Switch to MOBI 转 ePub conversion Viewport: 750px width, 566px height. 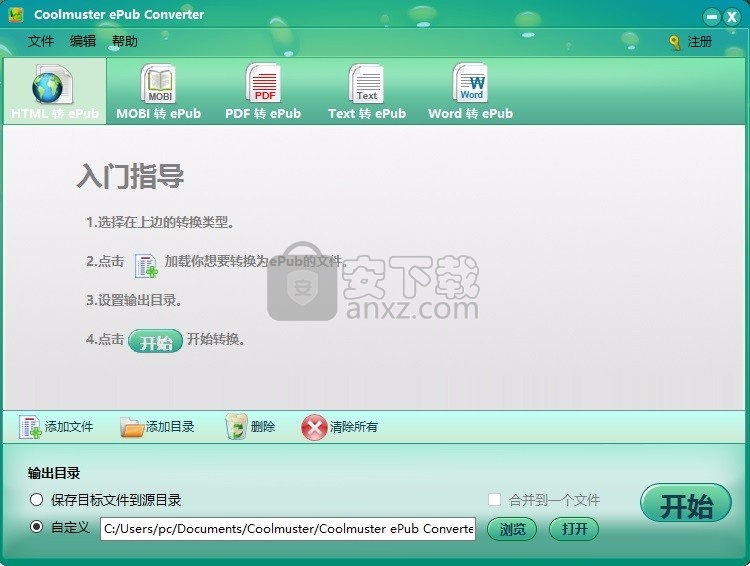158,92
